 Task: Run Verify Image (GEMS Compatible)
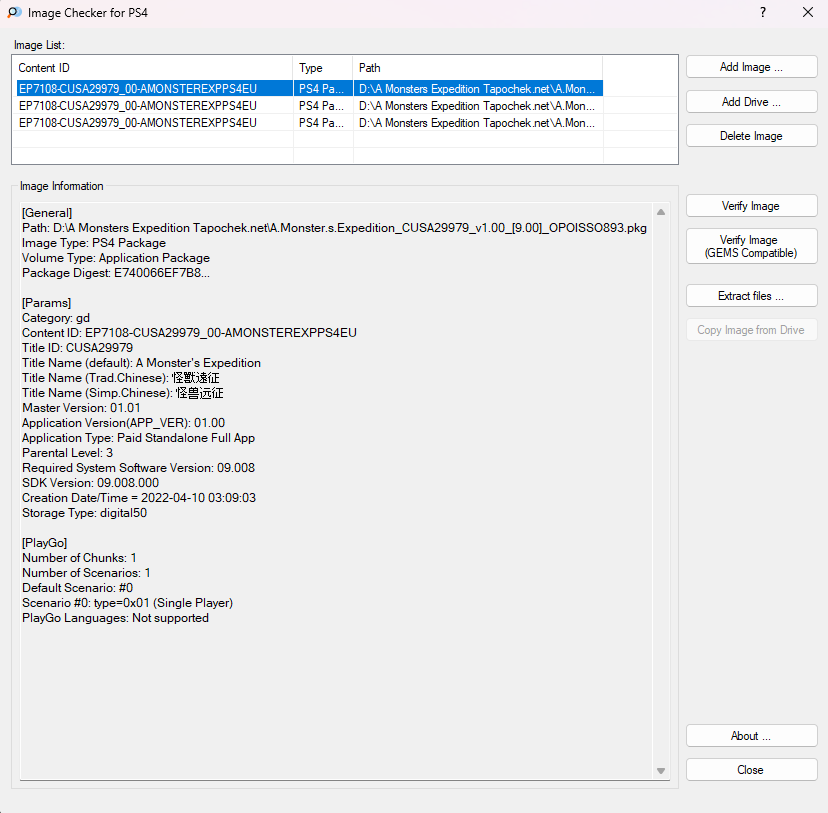(751, 246)
